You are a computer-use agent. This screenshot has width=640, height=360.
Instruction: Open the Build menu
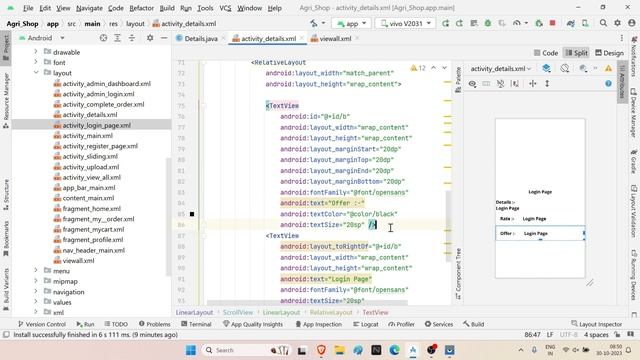pos(167,8)
